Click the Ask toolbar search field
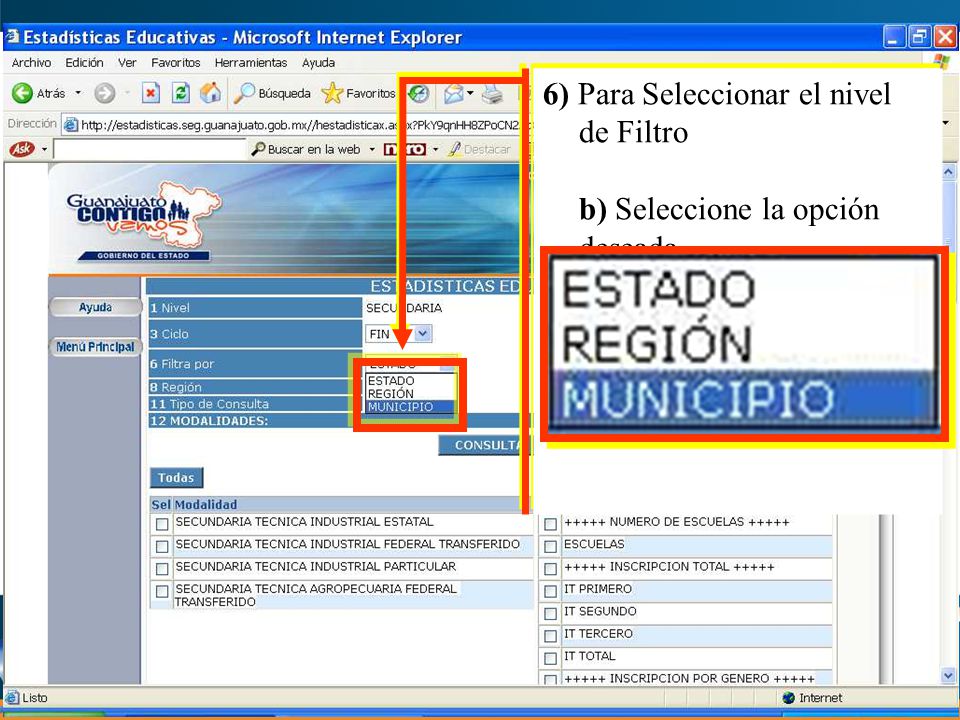Image resolution: width=960 pixels, height=720 pixels. click(149, 149)
